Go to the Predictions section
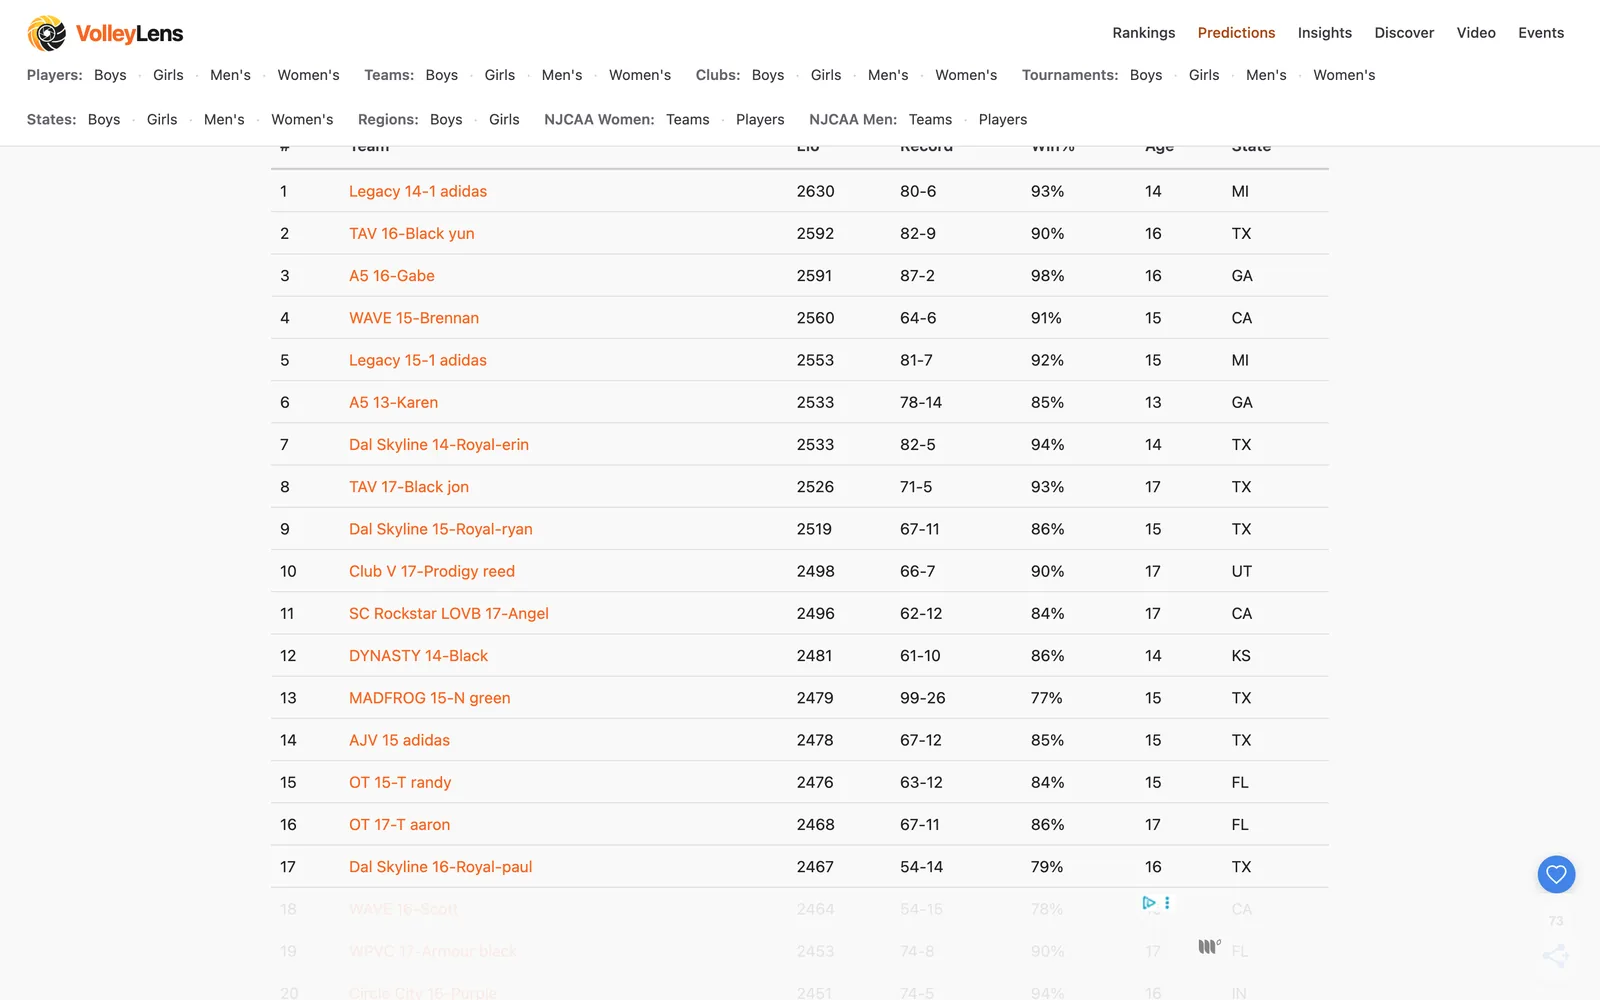 click(1236, 33)
